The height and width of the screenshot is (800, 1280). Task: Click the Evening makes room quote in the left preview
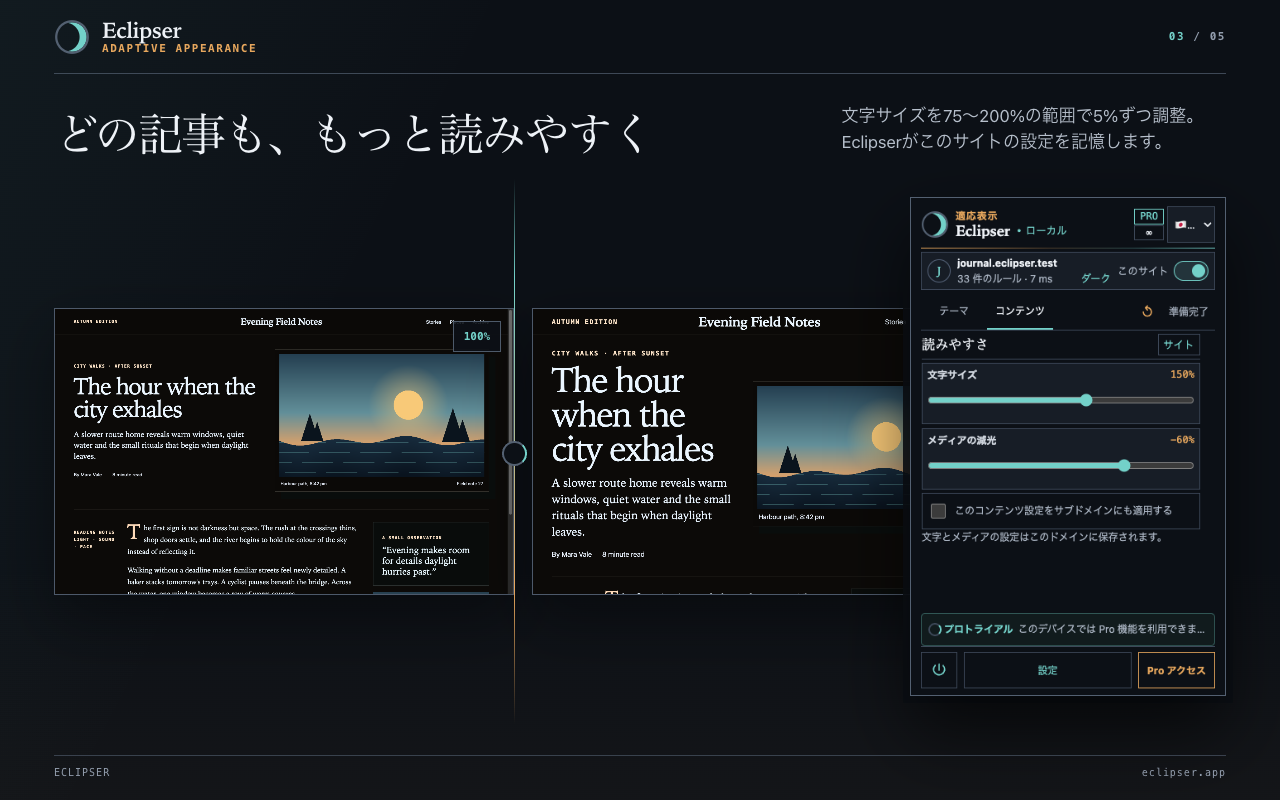click(426, 561)
